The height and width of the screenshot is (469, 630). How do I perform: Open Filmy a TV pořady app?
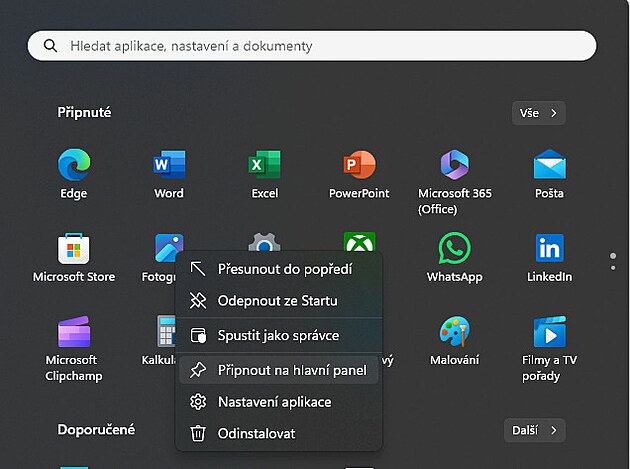point(549,333)
